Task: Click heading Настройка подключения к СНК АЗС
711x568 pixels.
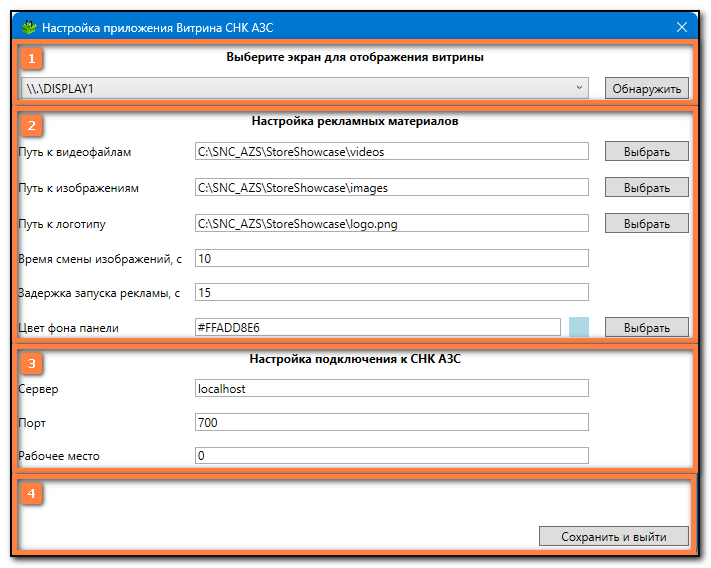Action: pos(355,359)
